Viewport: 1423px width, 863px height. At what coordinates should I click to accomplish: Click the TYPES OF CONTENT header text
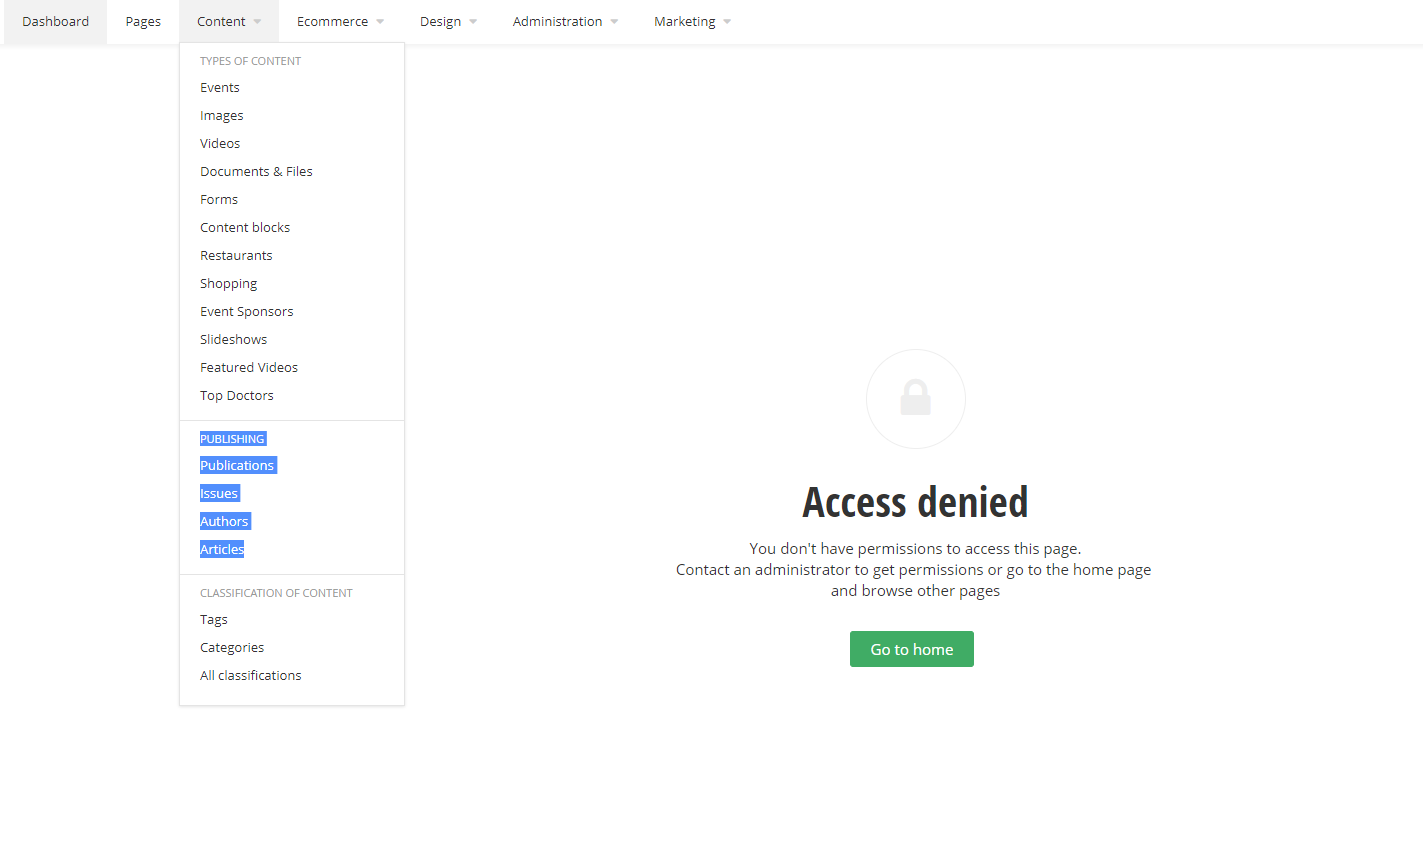(x=250, y=61)
